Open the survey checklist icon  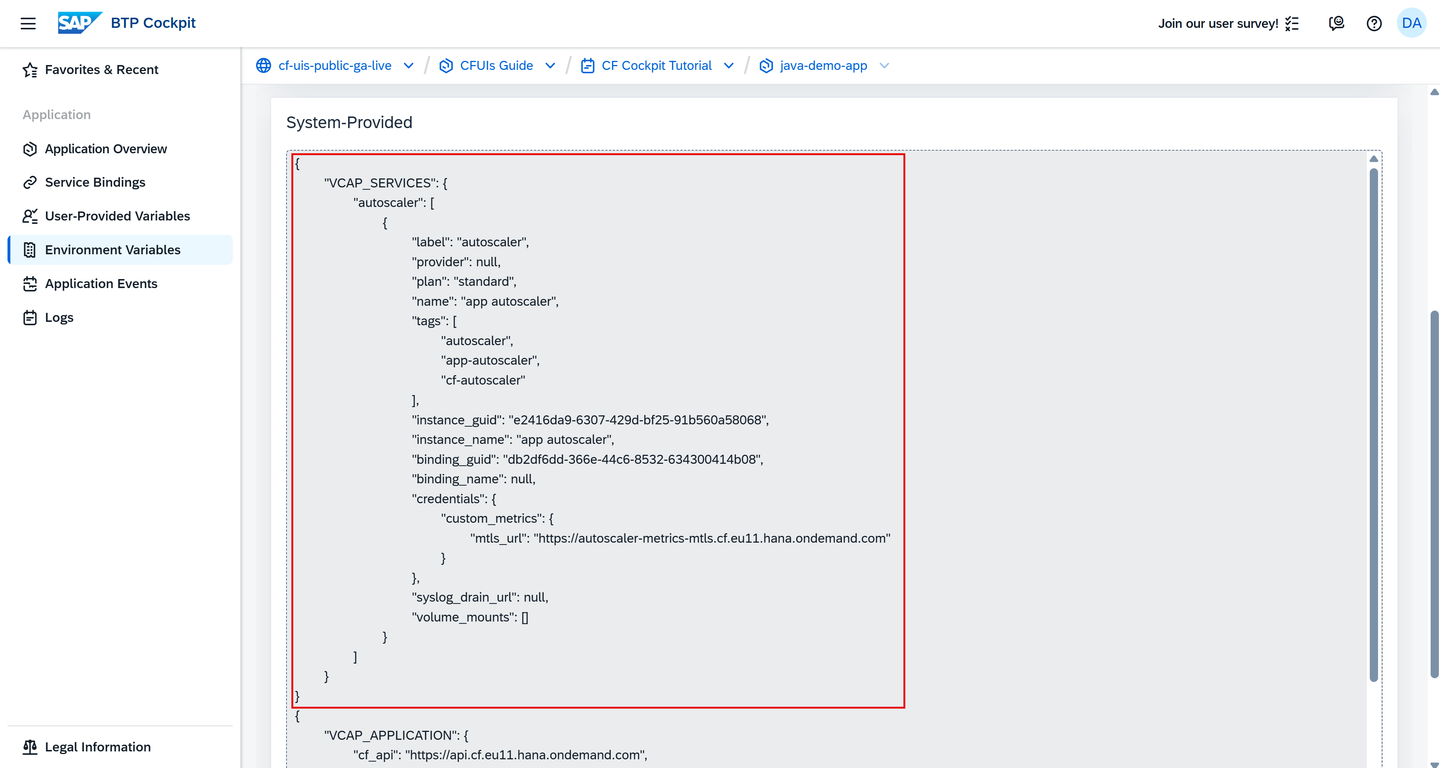(1292, 23)
